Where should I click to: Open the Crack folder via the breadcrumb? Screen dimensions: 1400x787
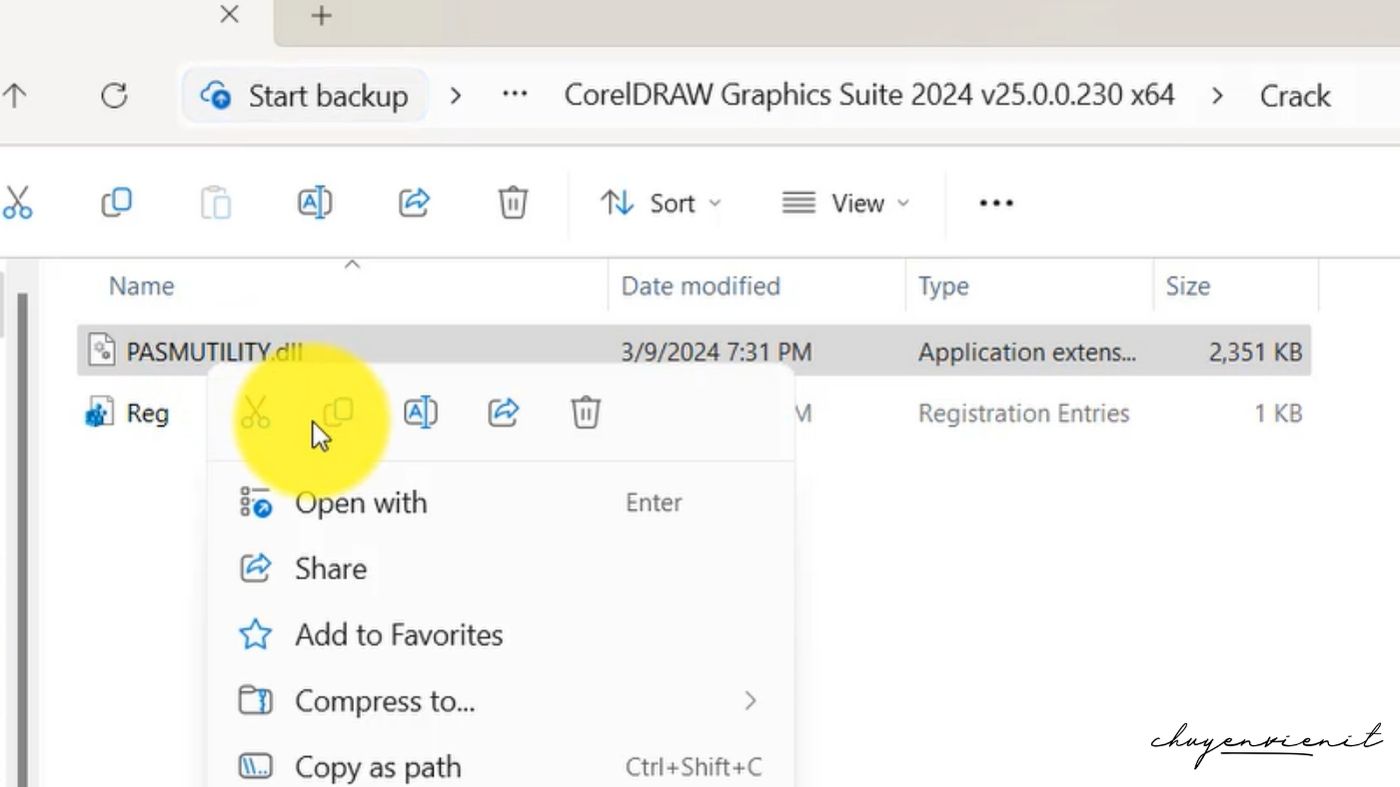1295,95
